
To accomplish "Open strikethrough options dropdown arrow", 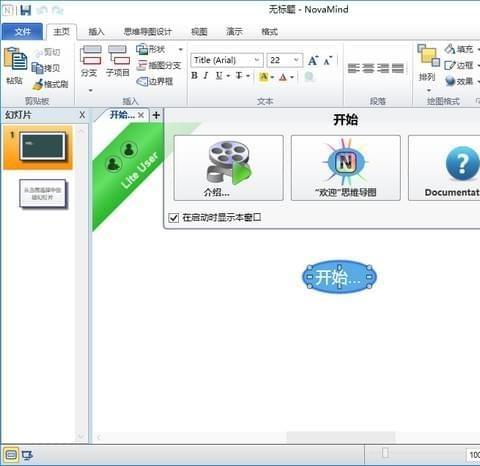I will [x=248, y=77].
